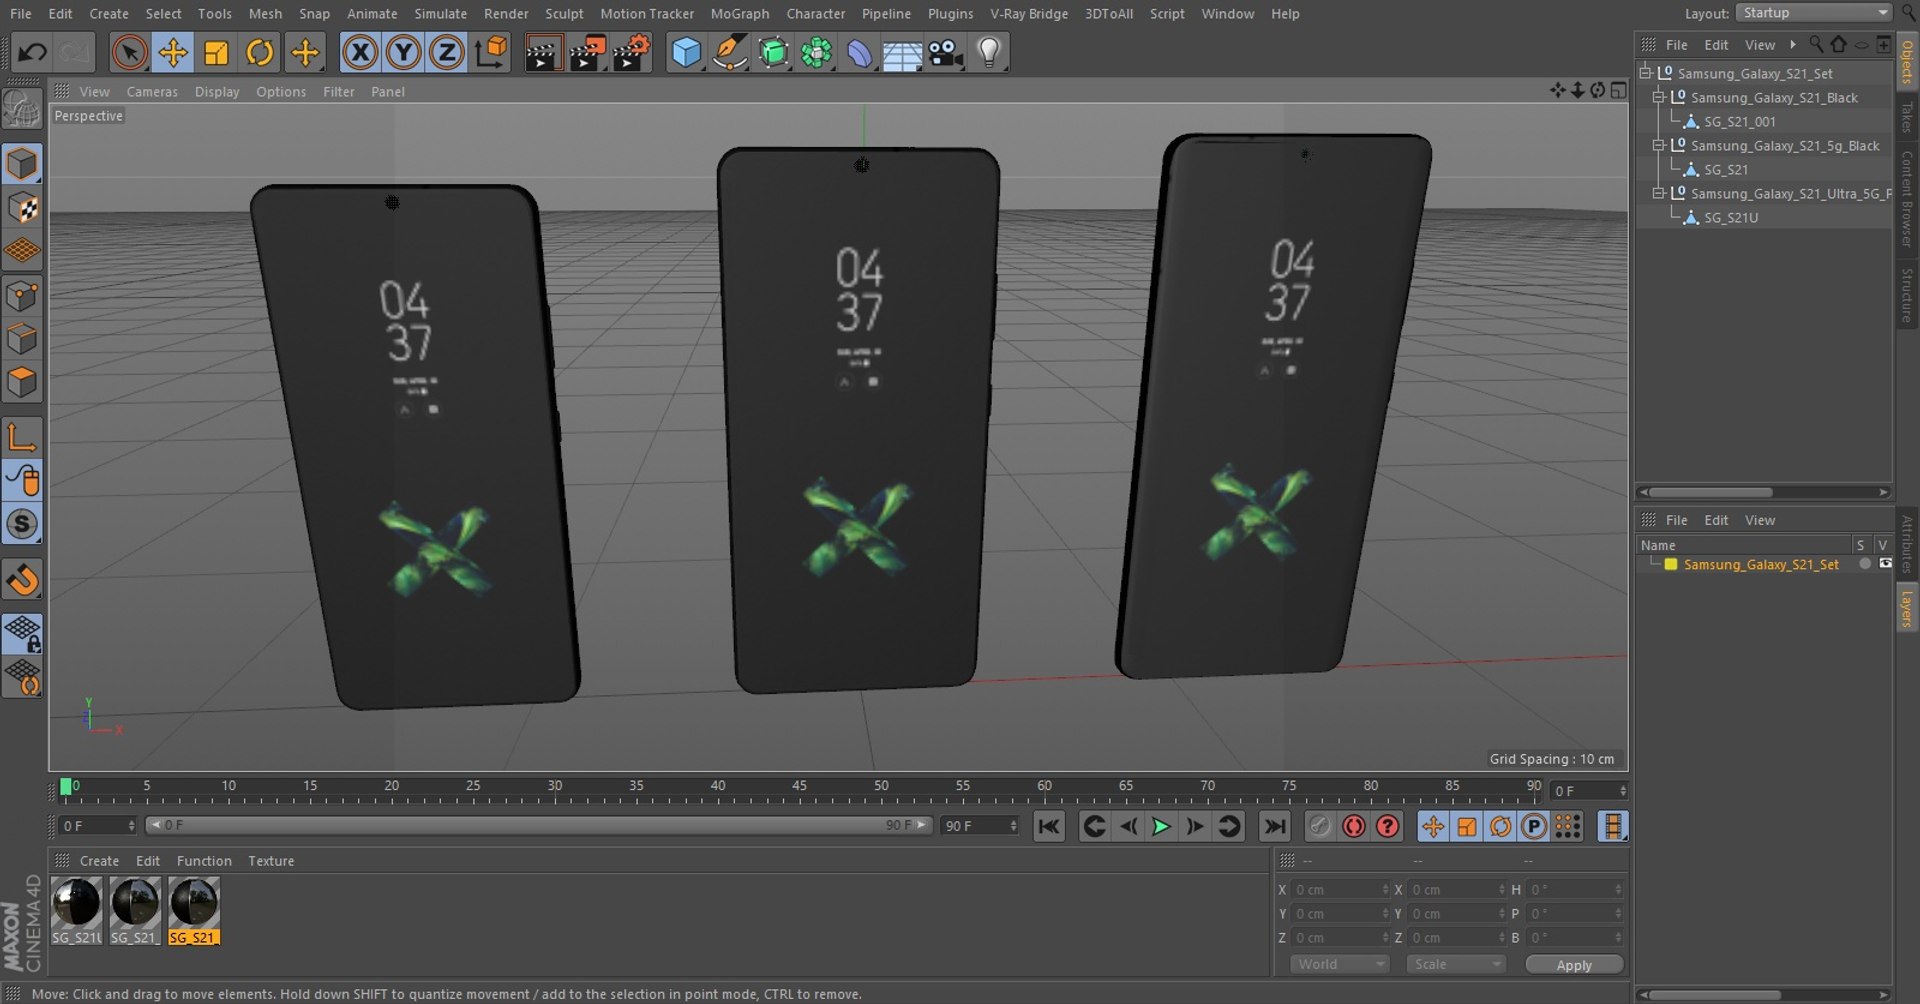Enable Axis mode
Viewport: 1920px width, 1004px height.
tap(22, 437)
